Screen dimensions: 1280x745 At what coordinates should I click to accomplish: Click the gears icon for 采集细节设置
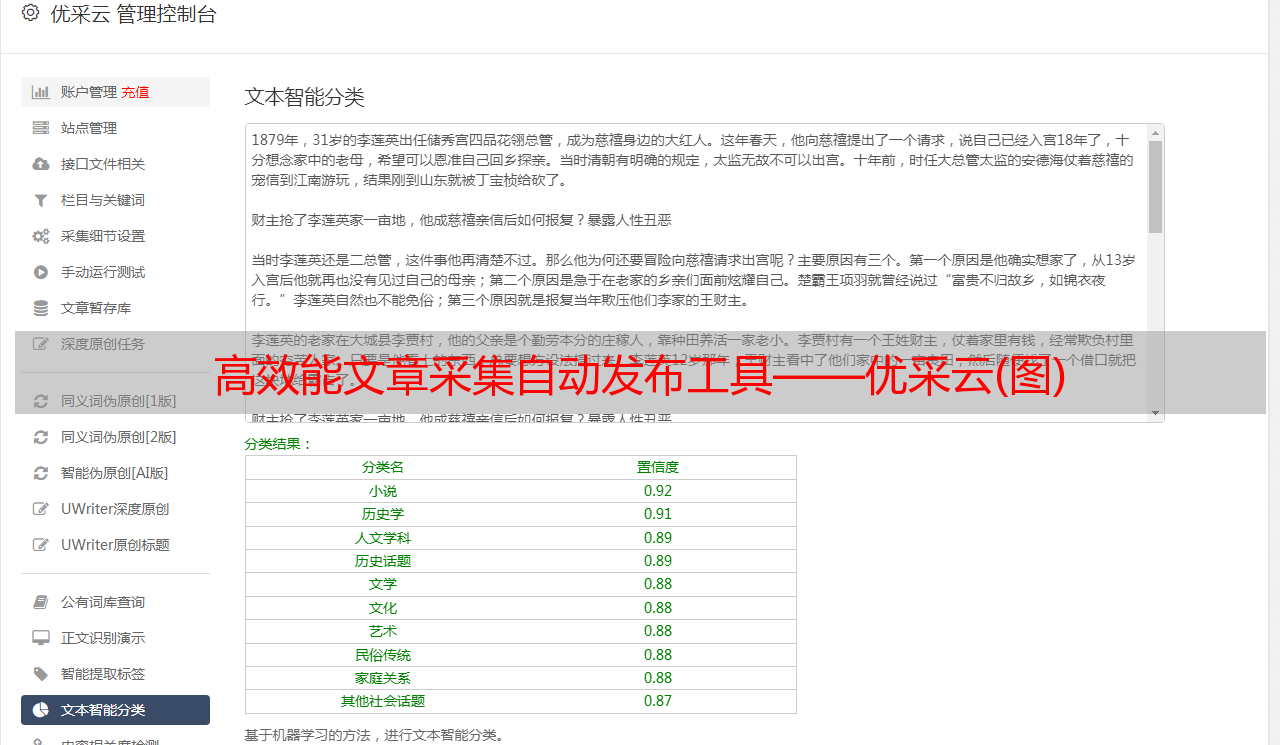41,236
